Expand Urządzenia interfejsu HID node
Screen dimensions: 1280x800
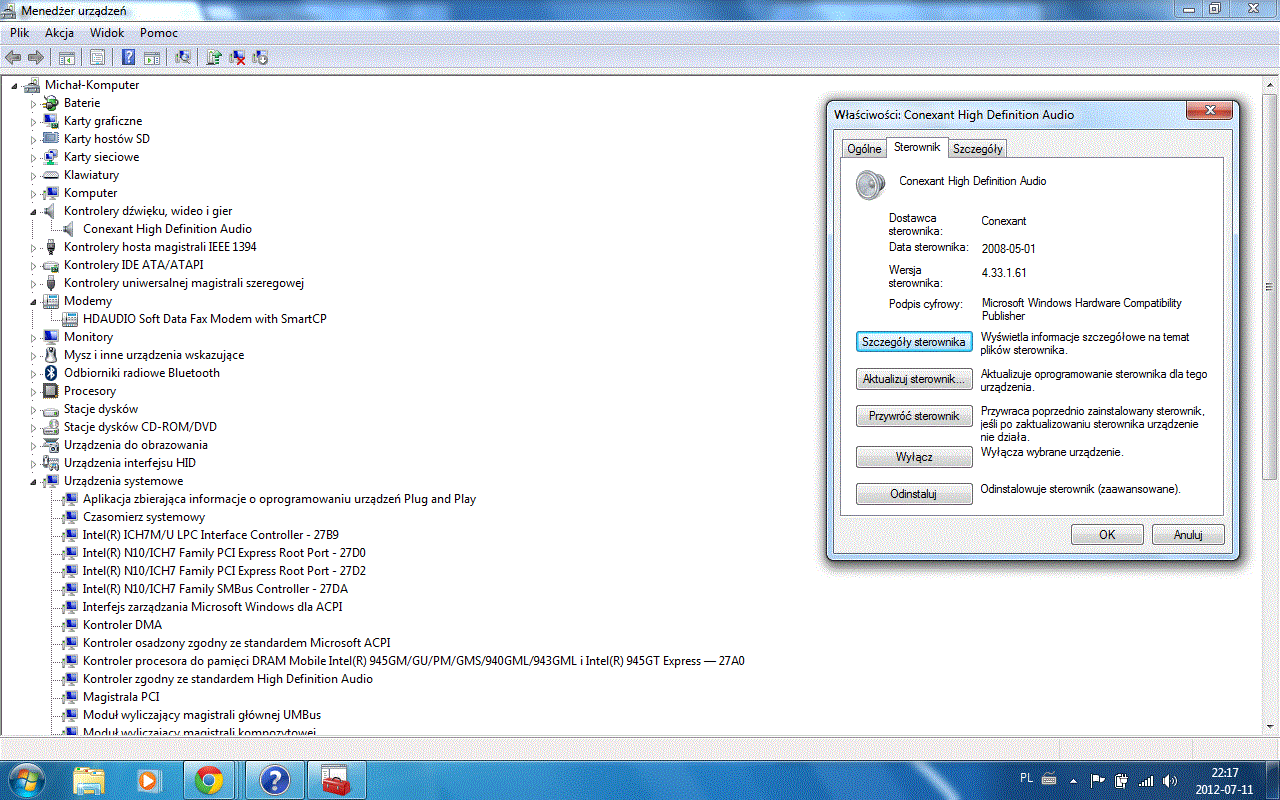click(x=33, y=463)
